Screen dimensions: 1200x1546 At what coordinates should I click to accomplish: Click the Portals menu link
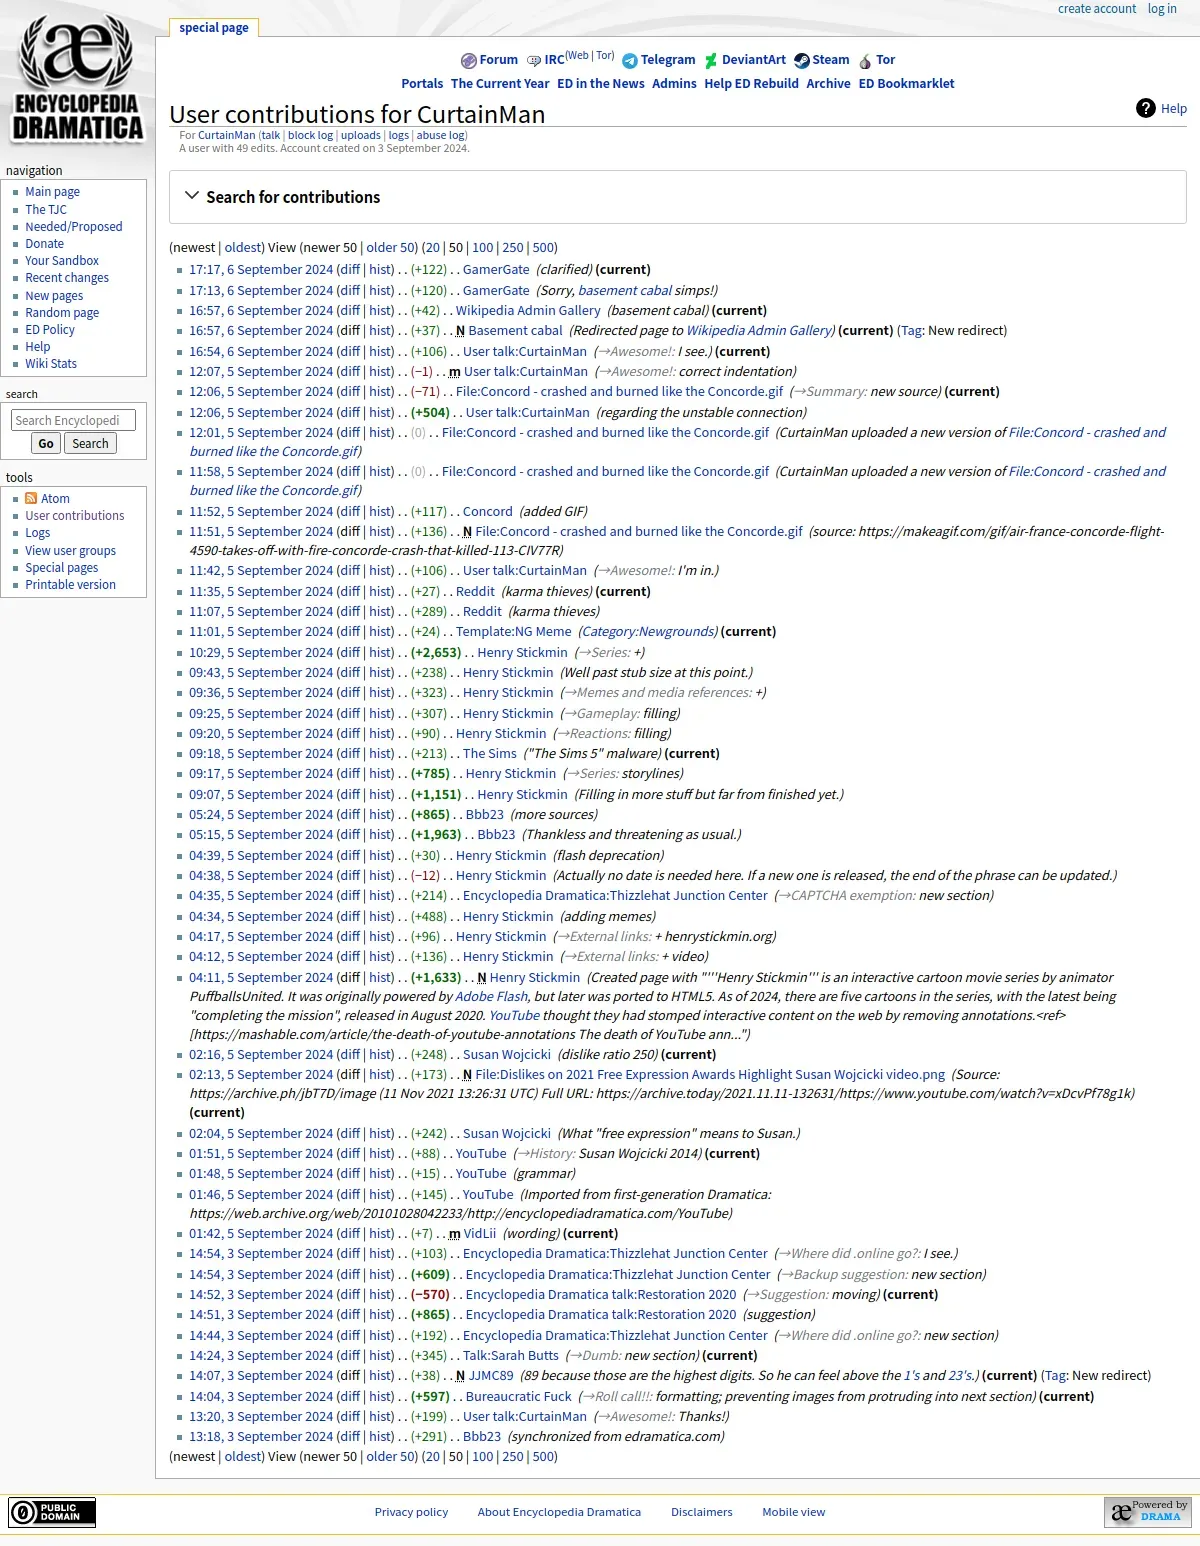click(x=422, y=84)
